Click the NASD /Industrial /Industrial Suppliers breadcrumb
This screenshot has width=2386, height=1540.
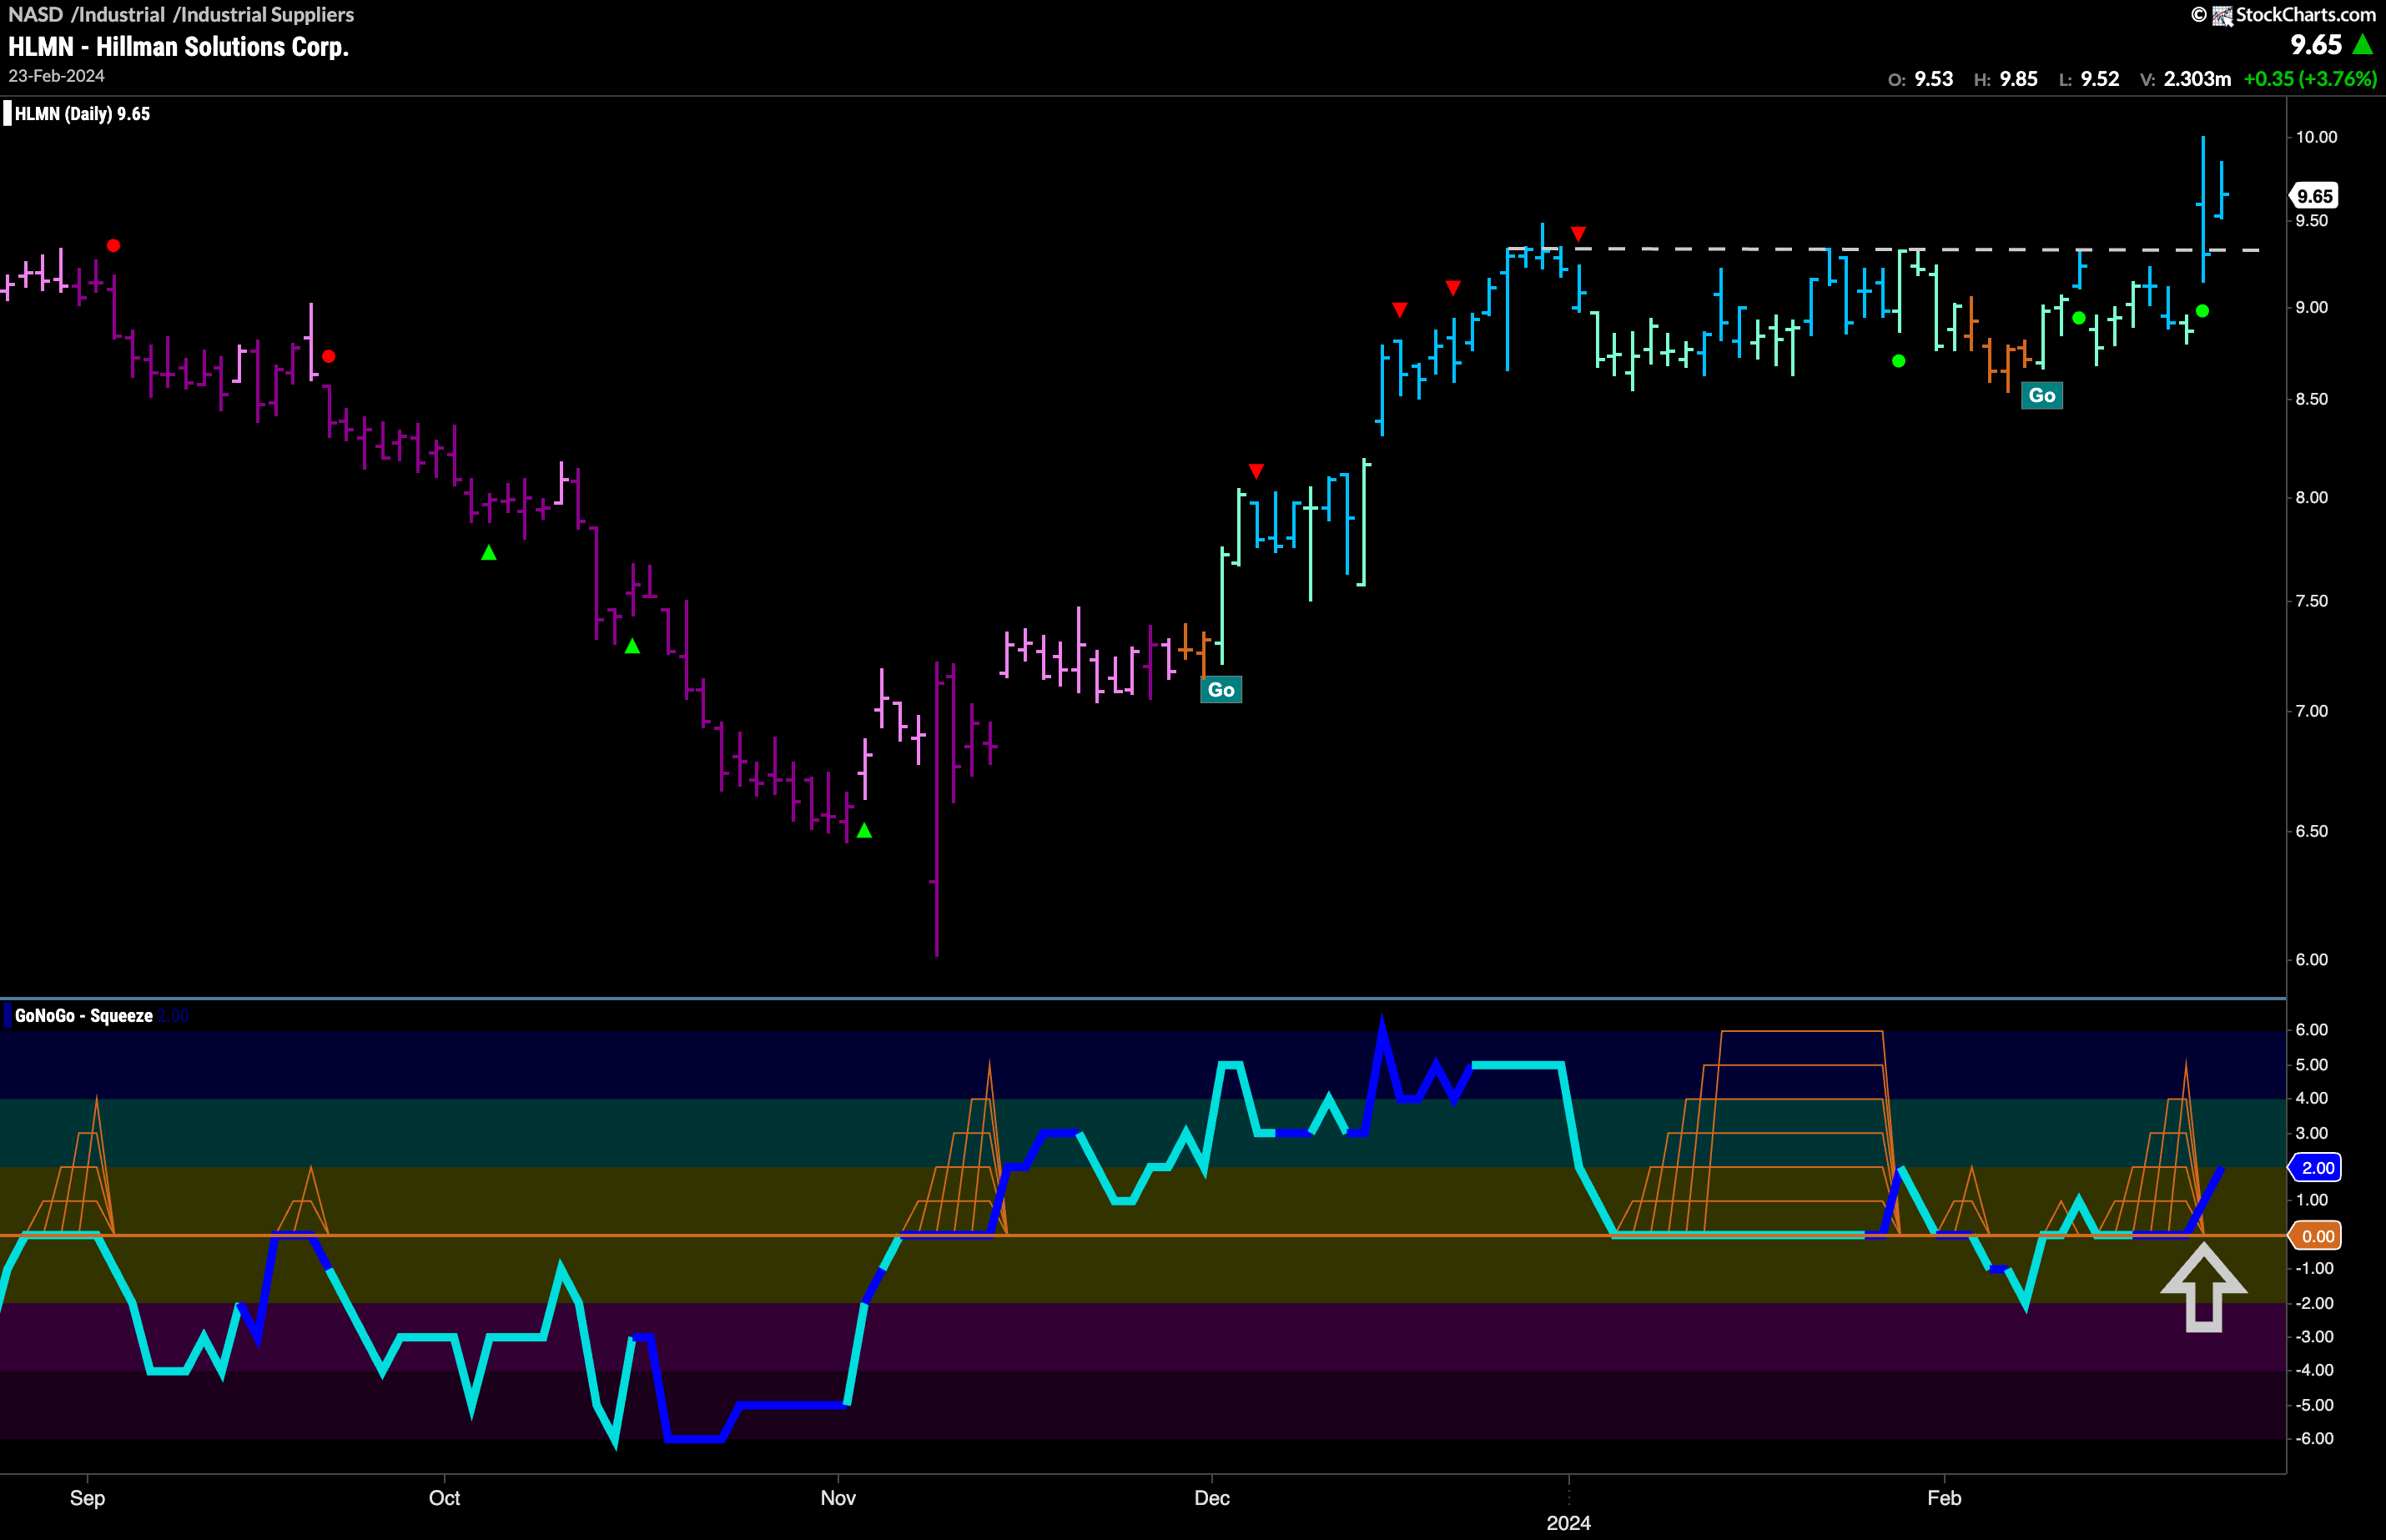(181, 14)
